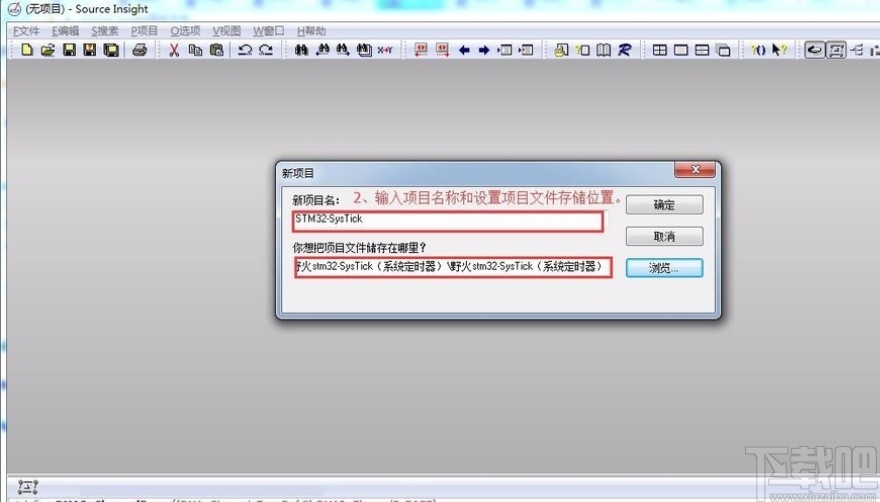
Task: Click the Paste clipboard icon
Action: click(216, 50)
